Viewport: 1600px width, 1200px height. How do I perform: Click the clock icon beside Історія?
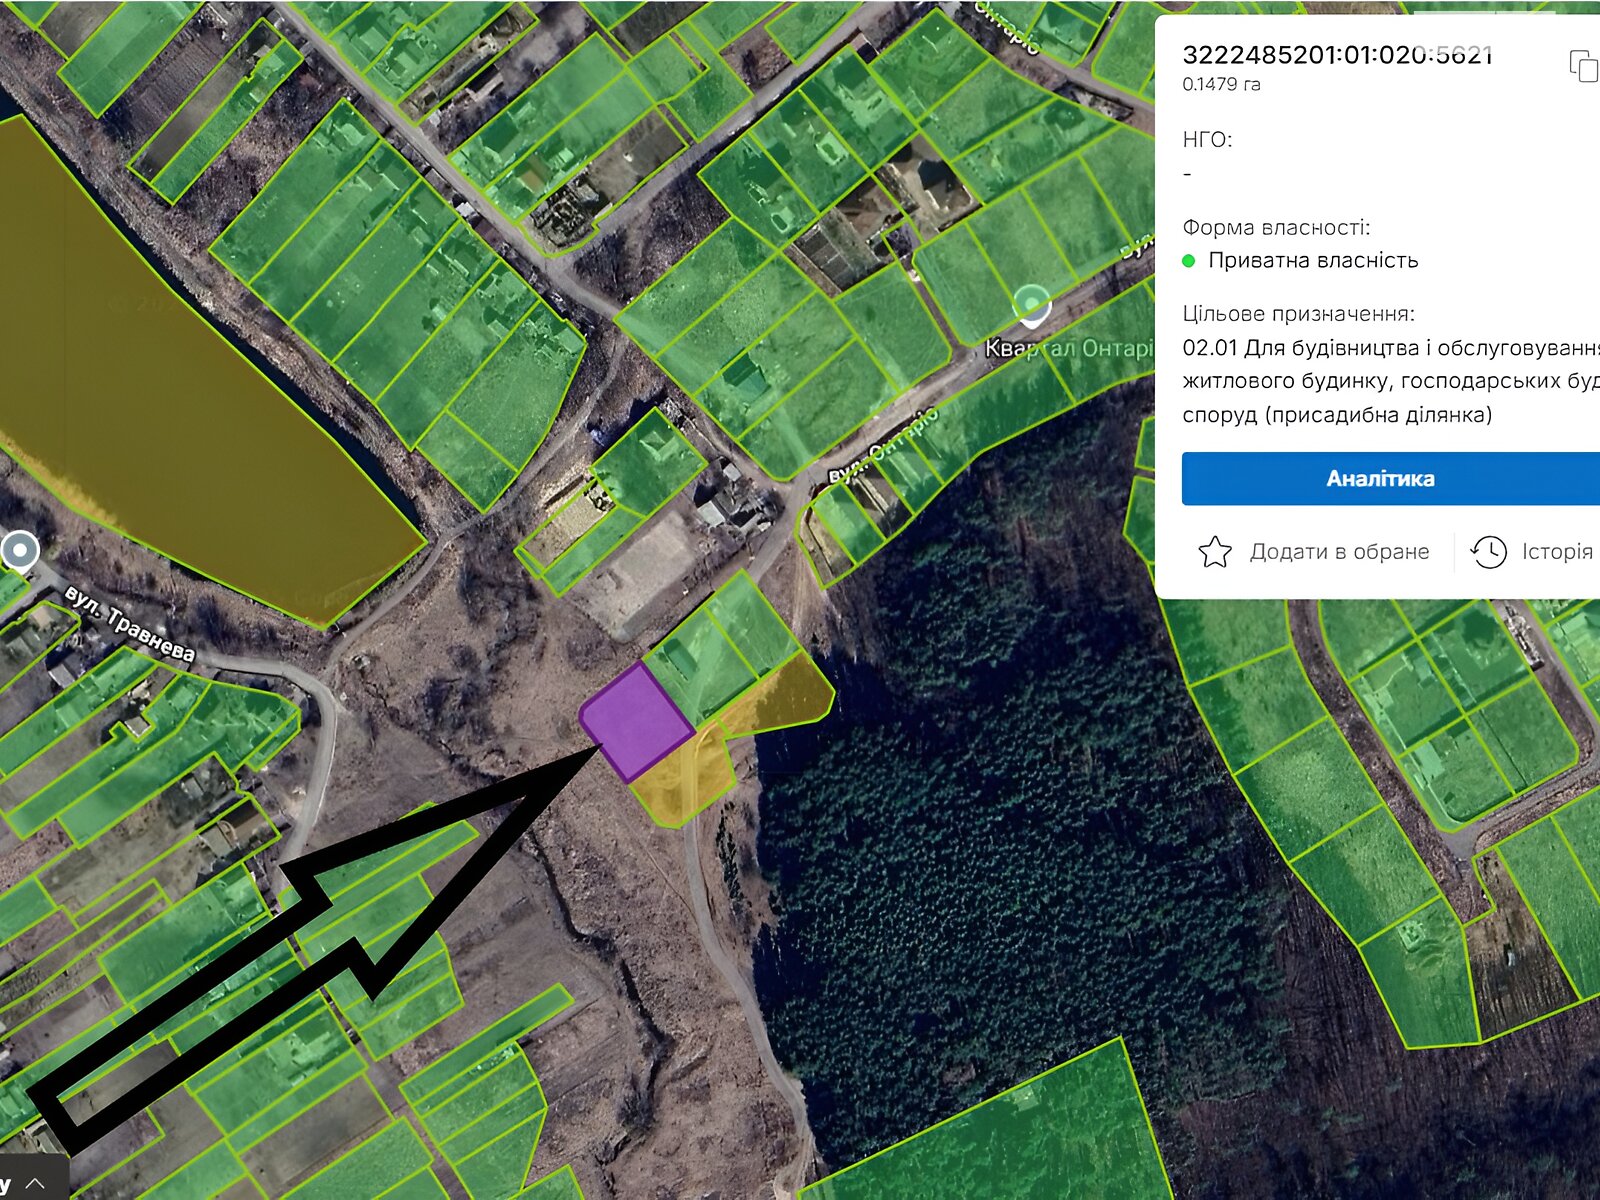pos(1488,552)
